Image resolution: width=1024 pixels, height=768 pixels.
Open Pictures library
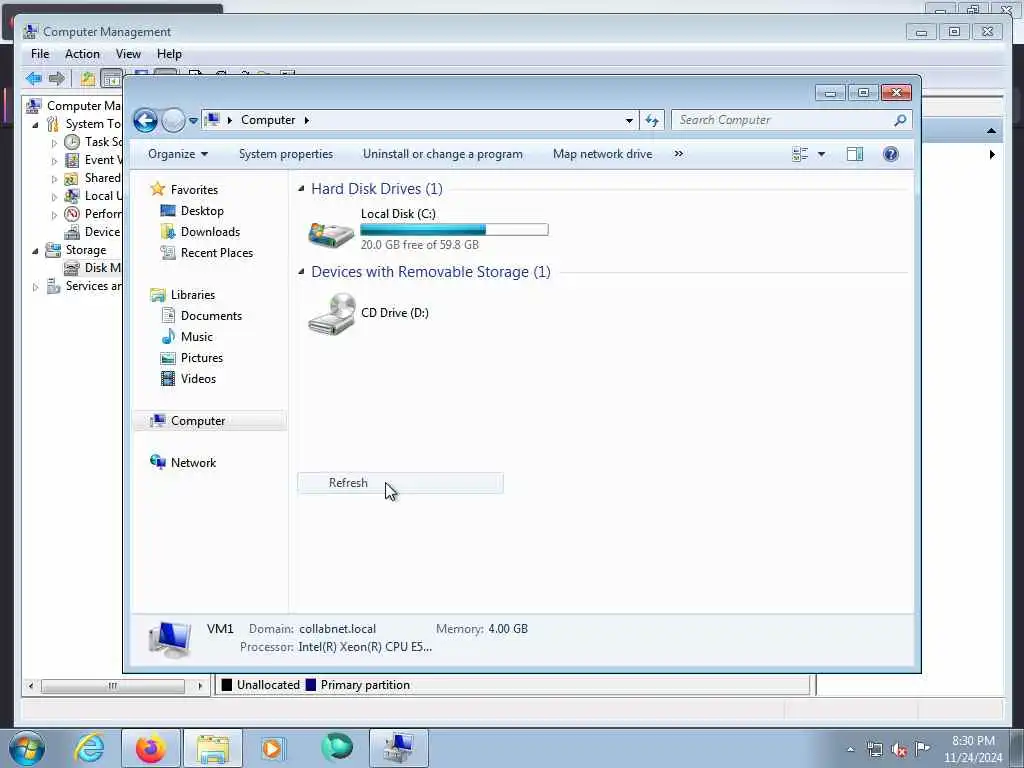[201, 358]
